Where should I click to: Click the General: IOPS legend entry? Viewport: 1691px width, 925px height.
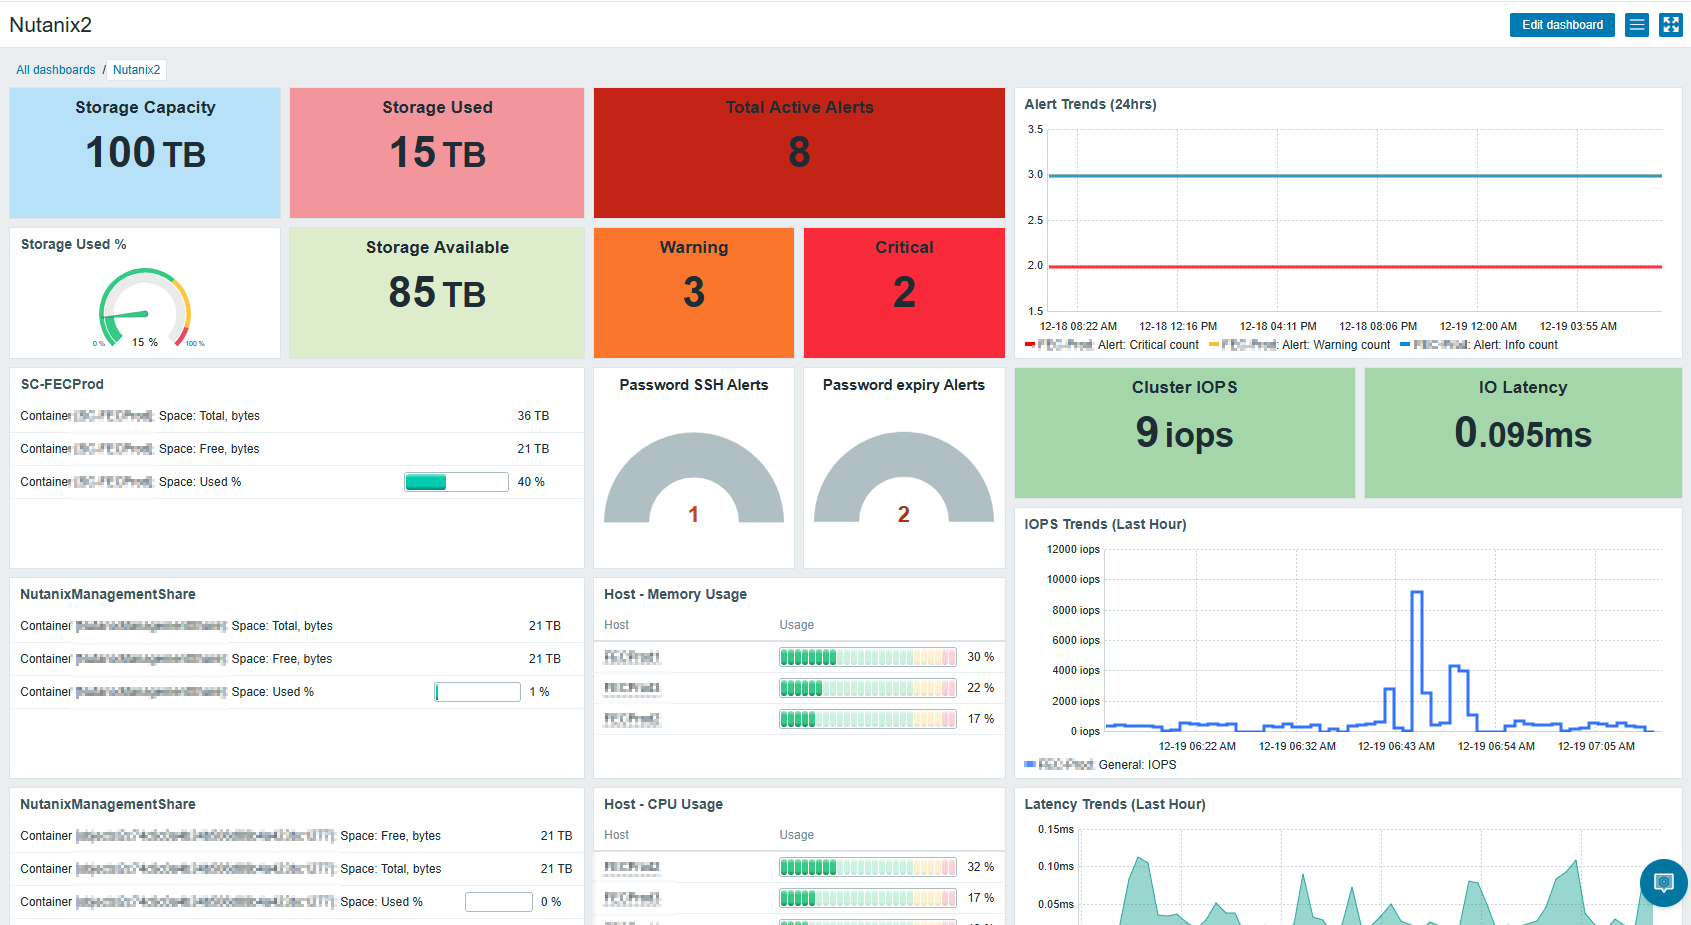1101,765
